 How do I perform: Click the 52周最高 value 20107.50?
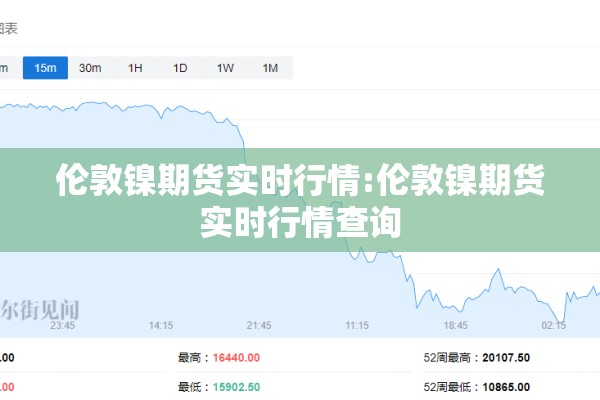pyautogui.click(x=506, y=358)
